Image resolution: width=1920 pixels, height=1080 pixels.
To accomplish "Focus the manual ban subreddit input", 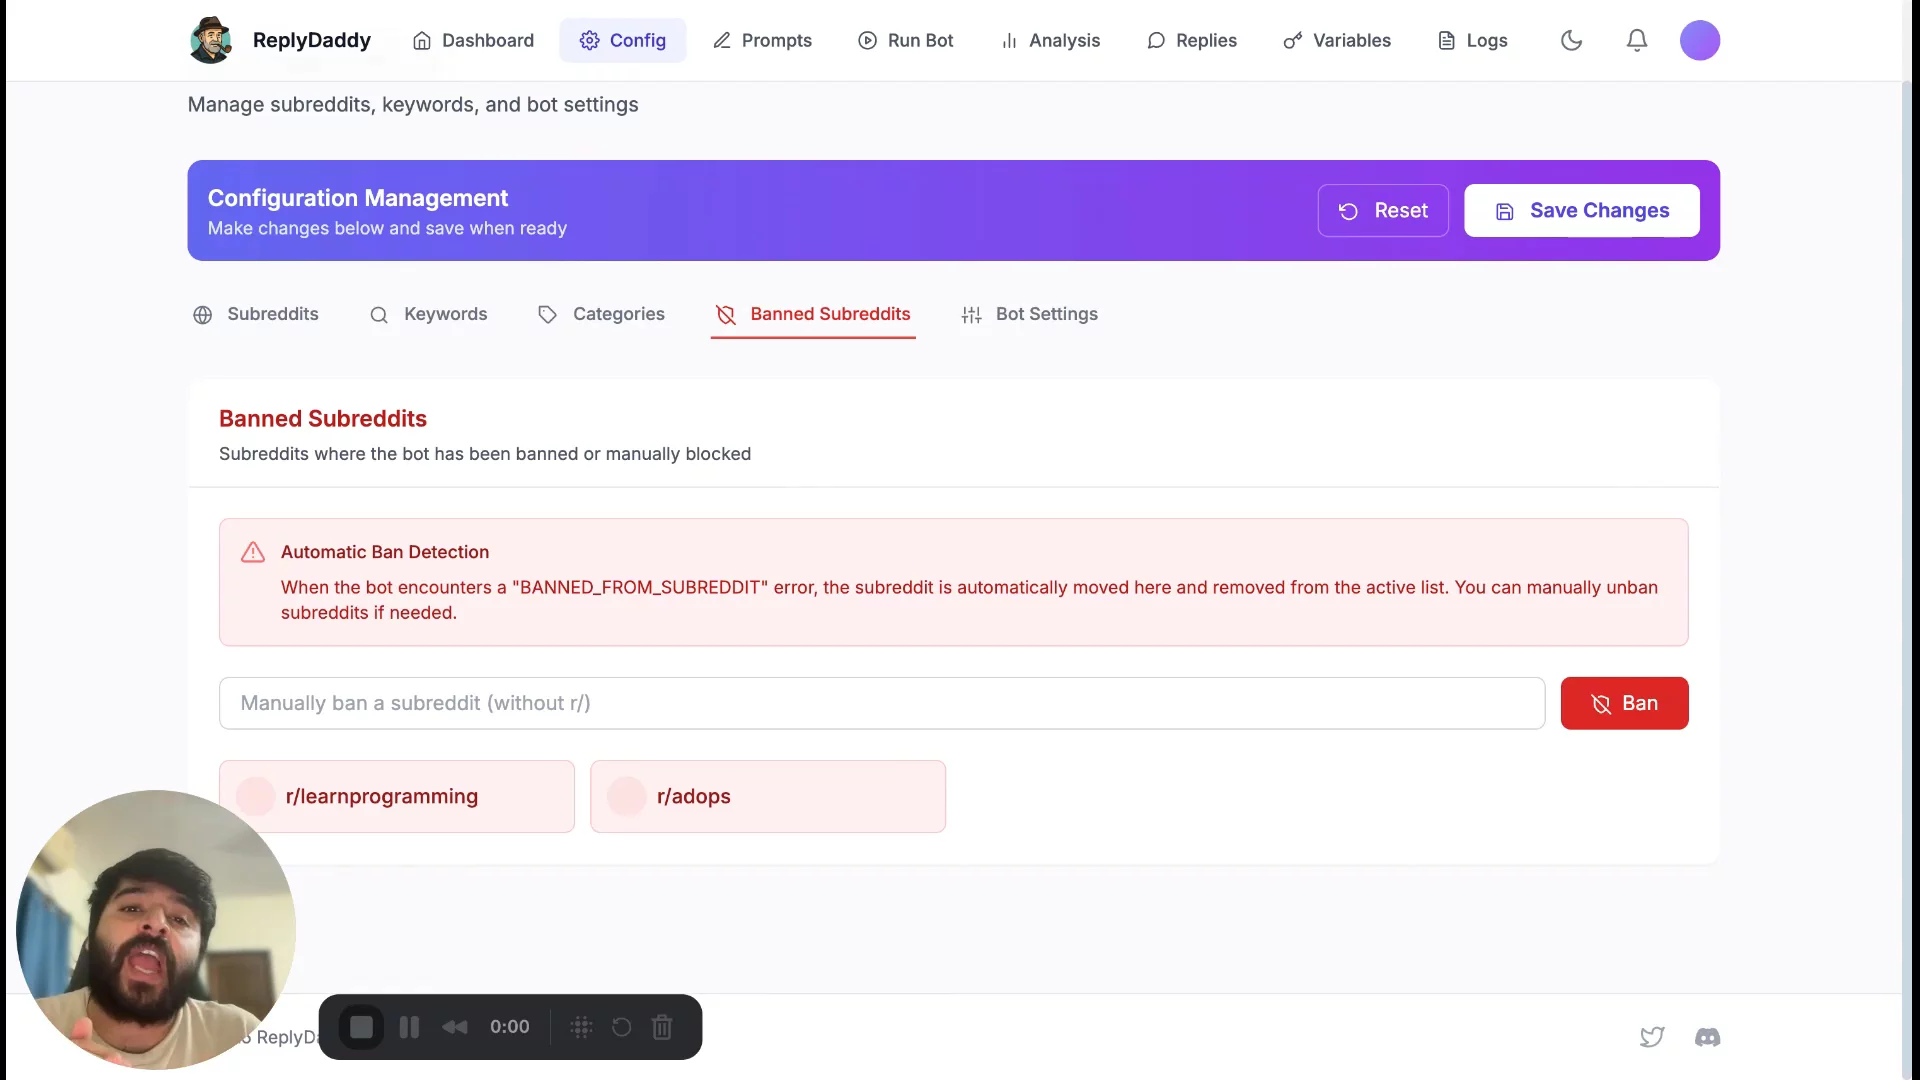I will [882, 703].
